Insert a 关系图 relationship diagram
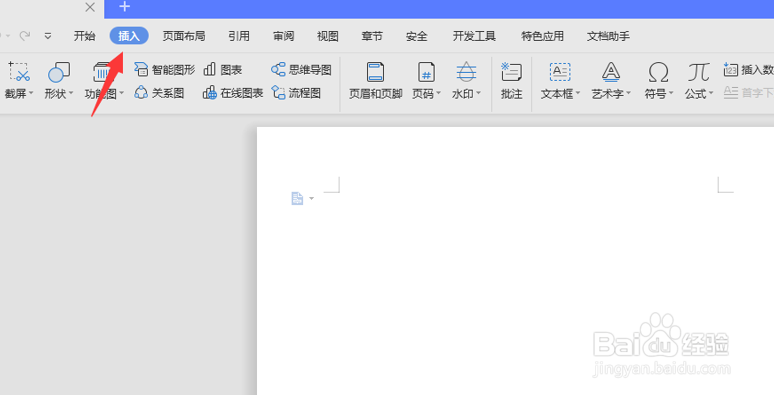 159,93
